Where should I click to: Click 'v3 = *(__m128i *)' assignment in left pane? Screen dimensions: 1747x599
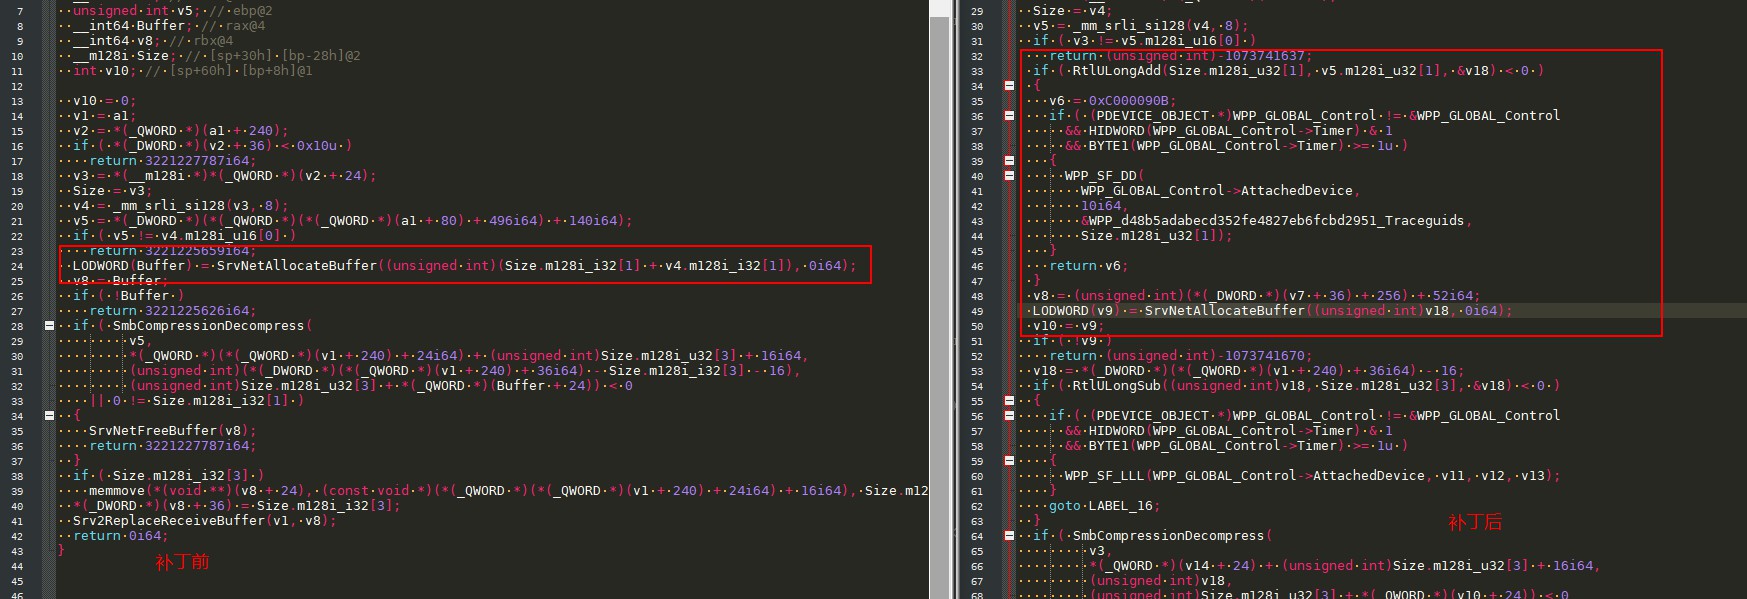point(224,175)
